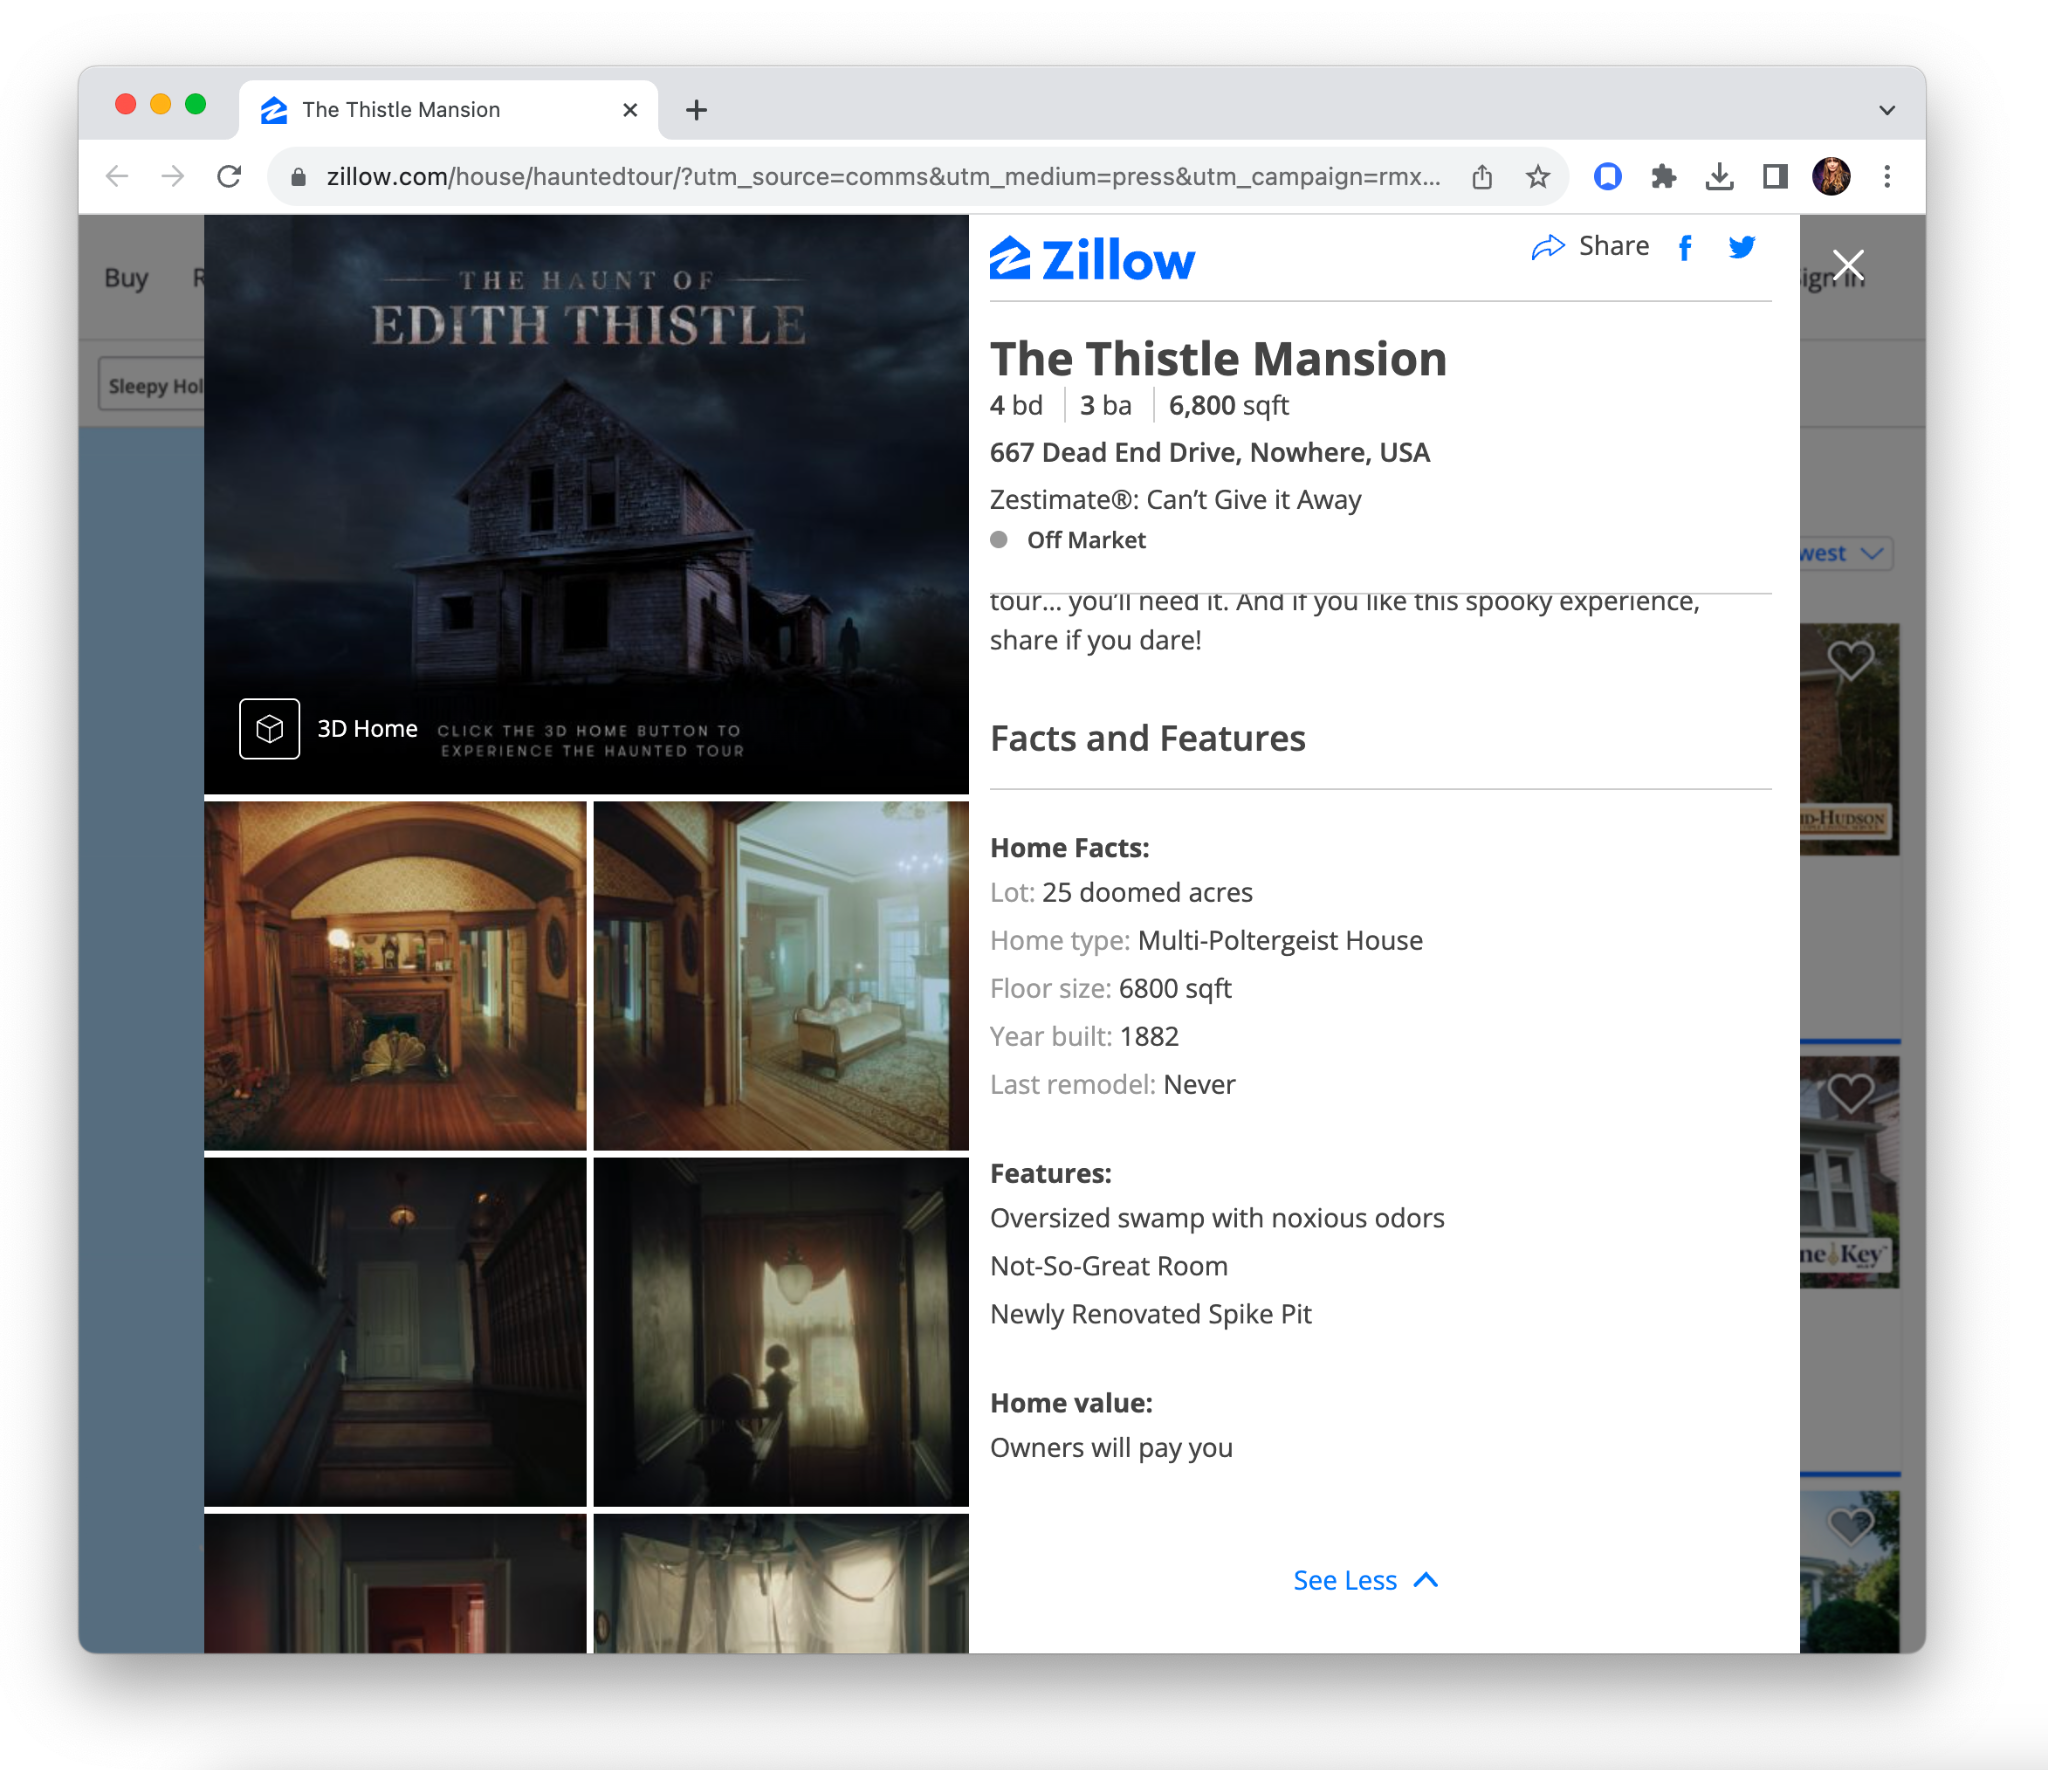Select Oversized swamp with noxious odors feature
The width and height of the screenshot is (2048, 1770).
[1217, 1218]
